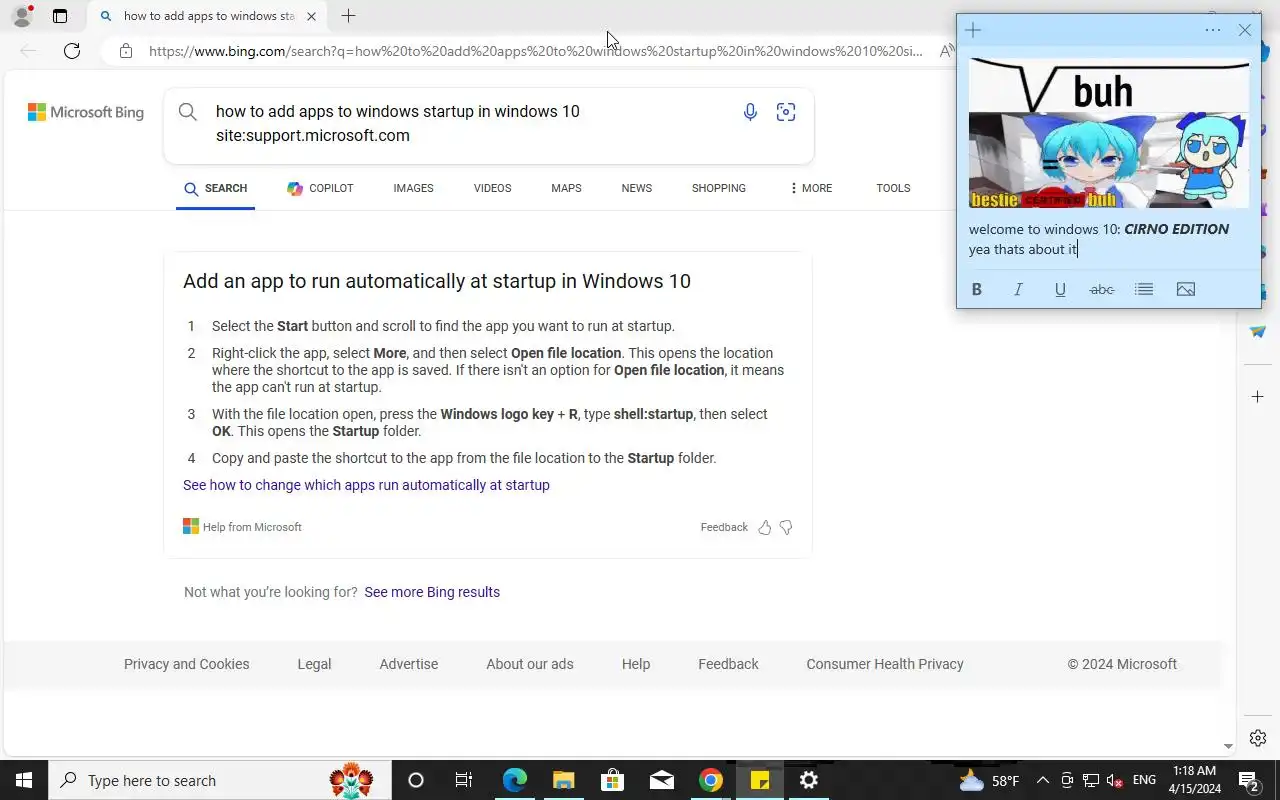The image size is (1280, 800).
Task: Click voice search microphone icon
Action: 750,112
